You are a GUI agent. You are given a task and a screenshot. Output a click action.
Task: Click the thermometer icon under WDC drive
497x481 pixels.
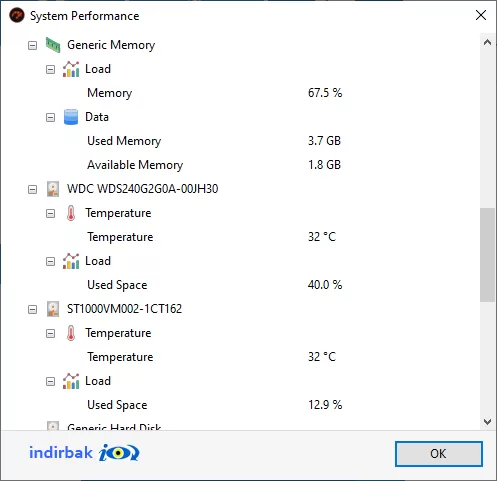(x=71, y=213)
